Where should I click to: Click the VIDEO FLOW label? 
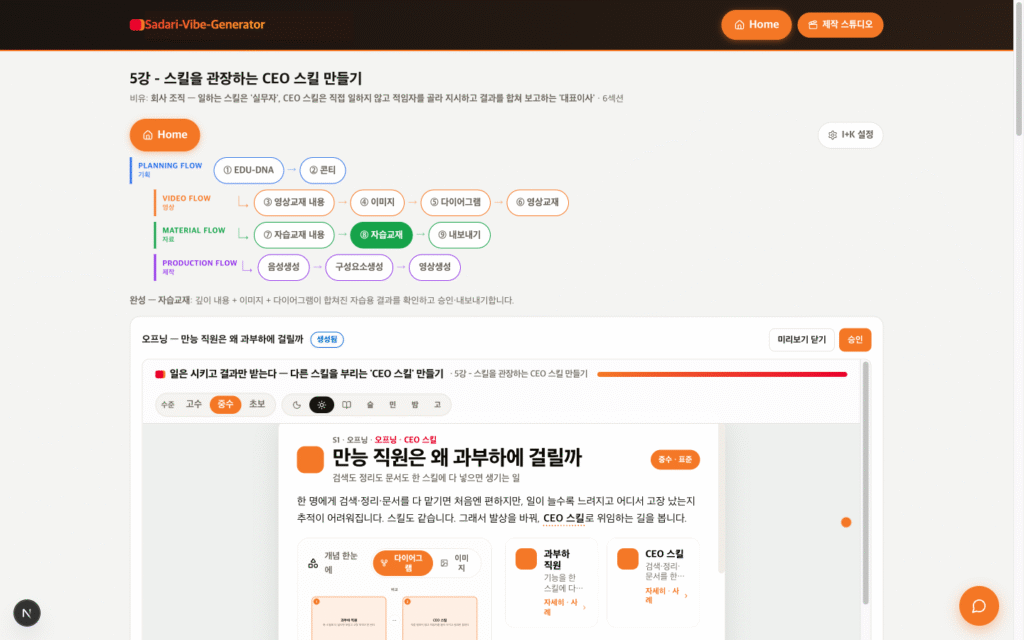186,199
